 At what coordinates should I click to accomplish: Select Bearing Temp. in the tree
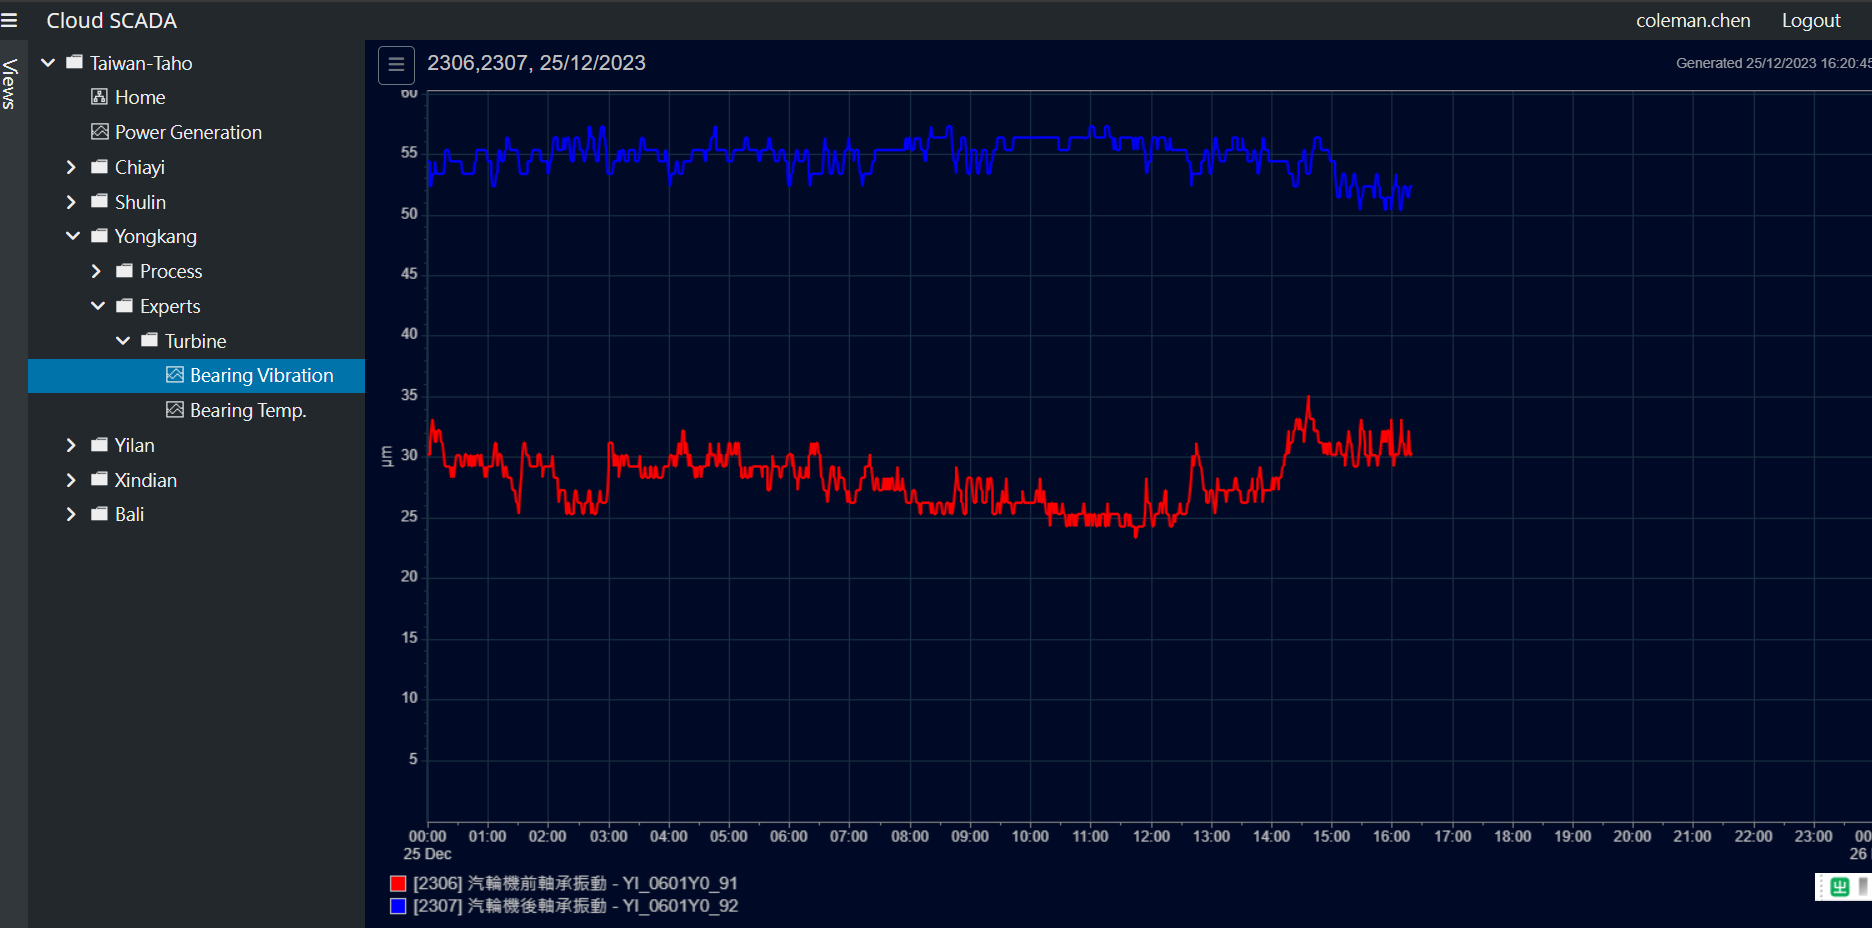click(248, 410)
